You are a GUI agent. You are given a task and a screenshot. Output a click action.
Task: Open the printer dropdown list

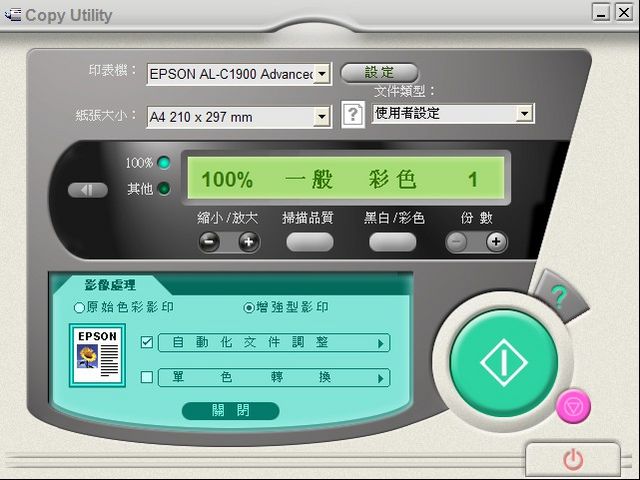tap(322, 74)
